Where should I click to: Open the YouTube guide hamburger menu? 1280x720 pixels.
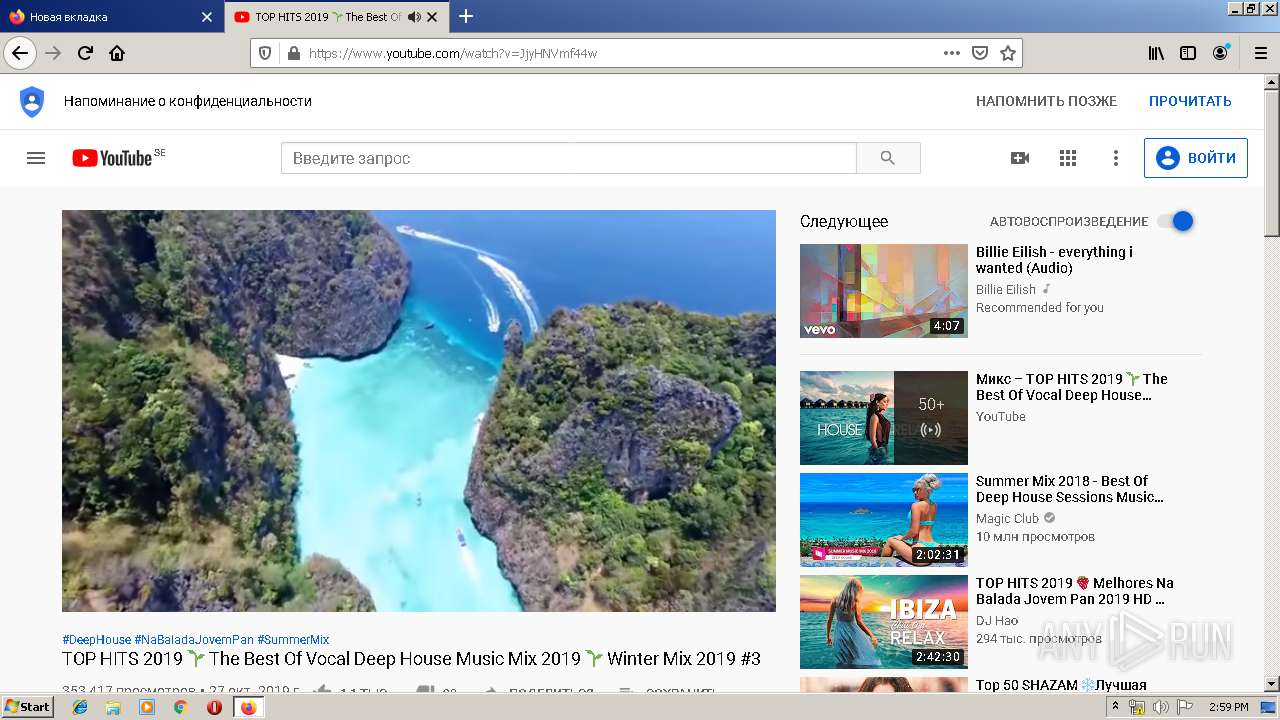point(36,158)
